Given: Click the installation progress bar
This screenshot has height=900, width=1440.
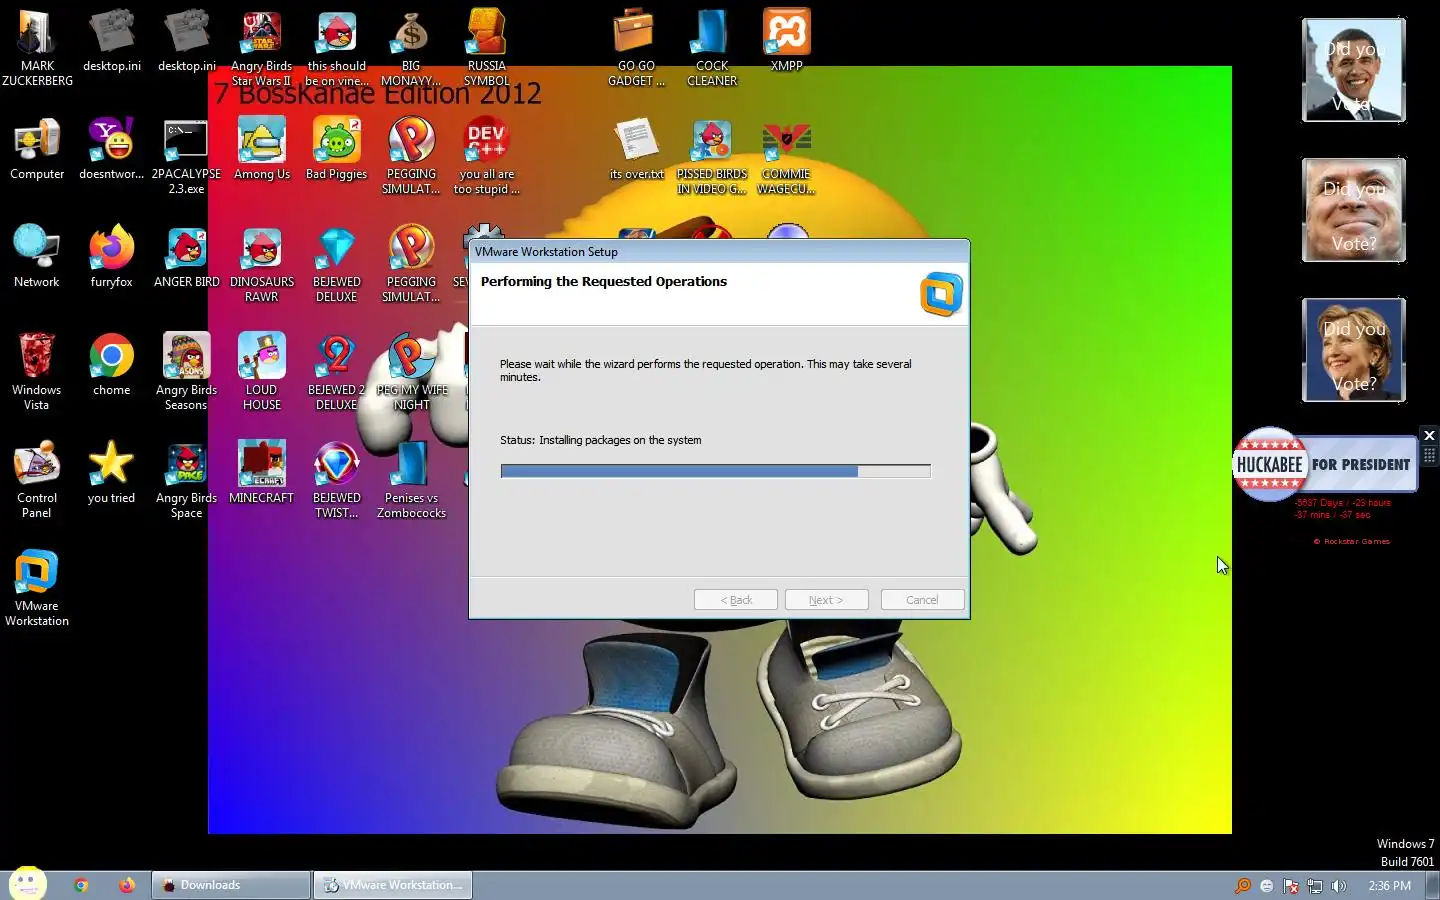Looking at the screenshot, I should [716, 471].
